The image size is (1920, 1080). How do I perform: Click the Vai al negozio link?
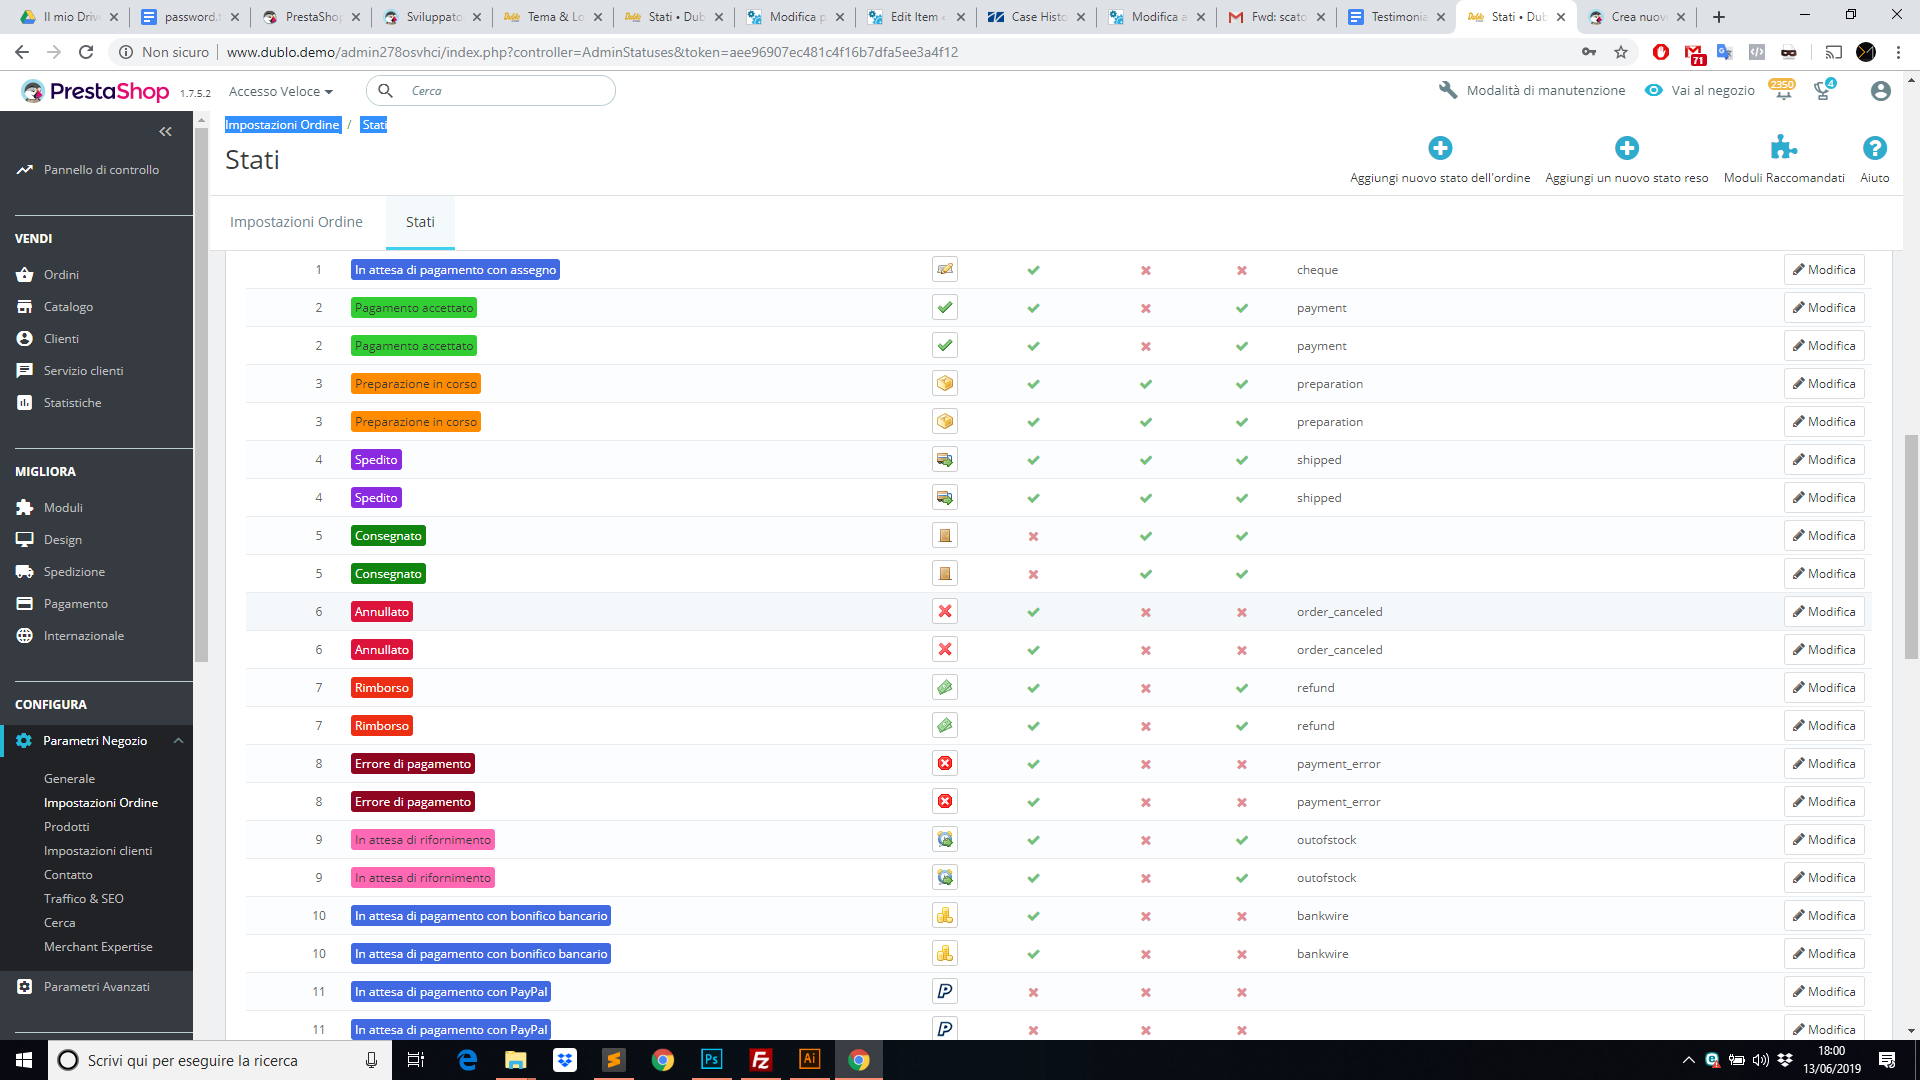pos(1712,90)
